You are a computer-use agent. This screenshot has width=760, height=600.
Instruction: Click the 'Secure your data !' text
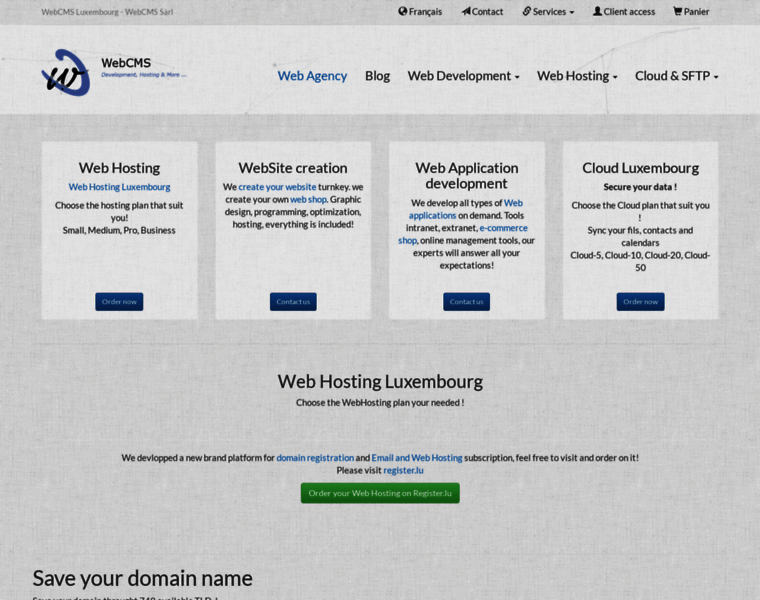640,187
